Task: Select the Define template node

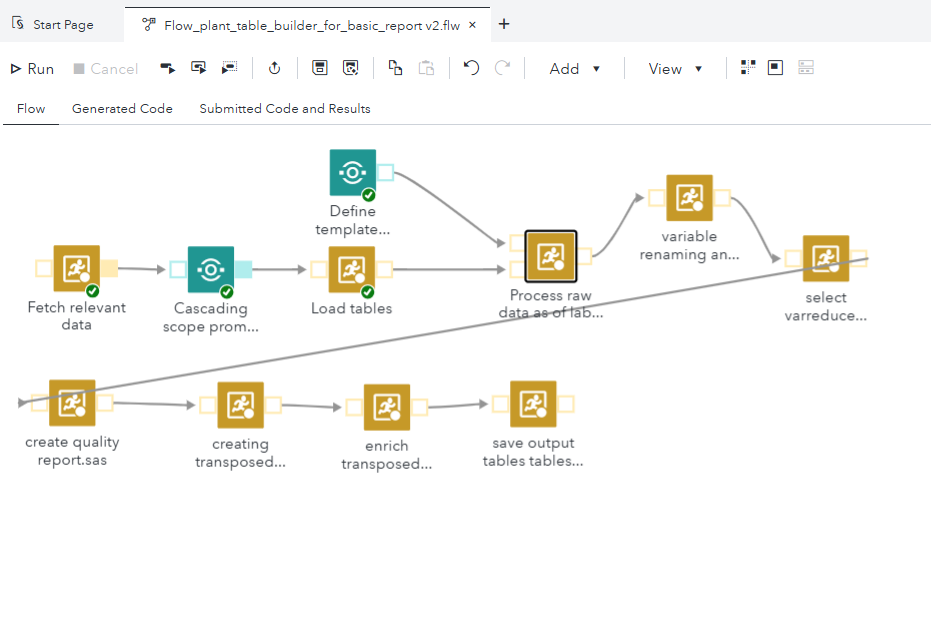Action: (352, 171)
